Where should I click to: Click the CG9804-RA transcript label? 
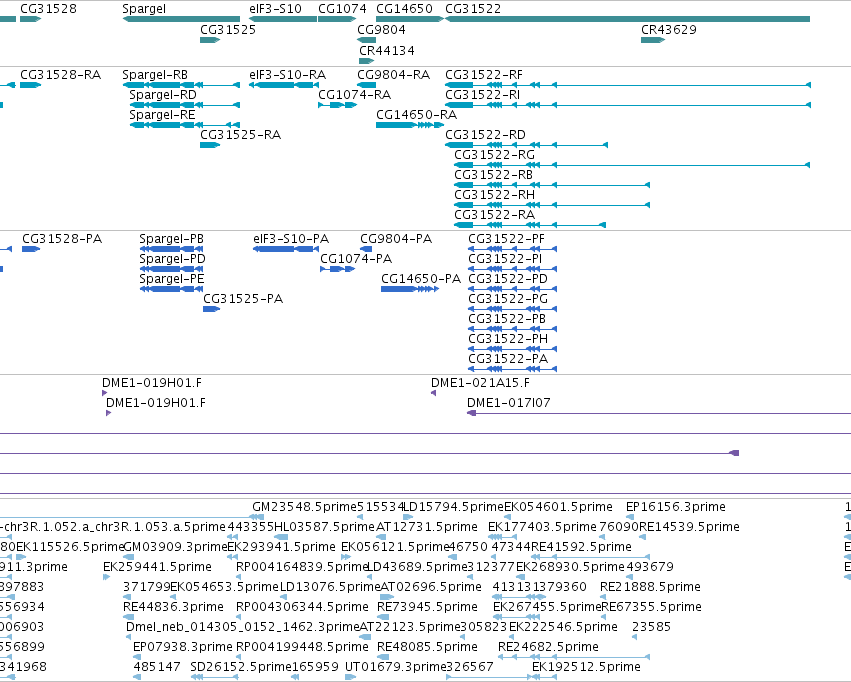(393, 74)
